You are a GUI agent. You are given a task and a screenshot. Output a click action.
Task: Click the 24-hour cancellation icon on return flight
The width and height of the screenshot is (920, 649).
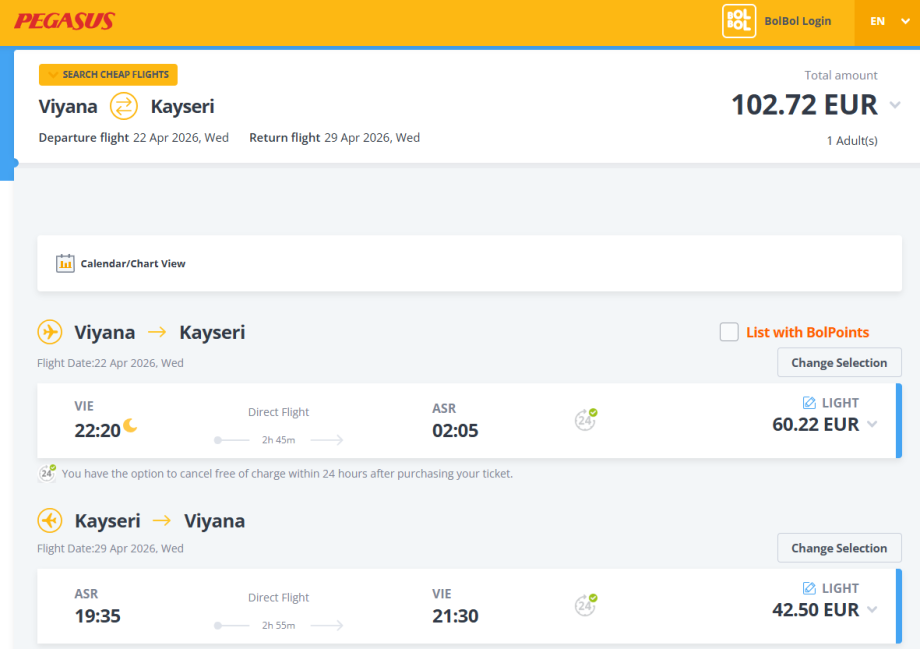click(586, 605)
